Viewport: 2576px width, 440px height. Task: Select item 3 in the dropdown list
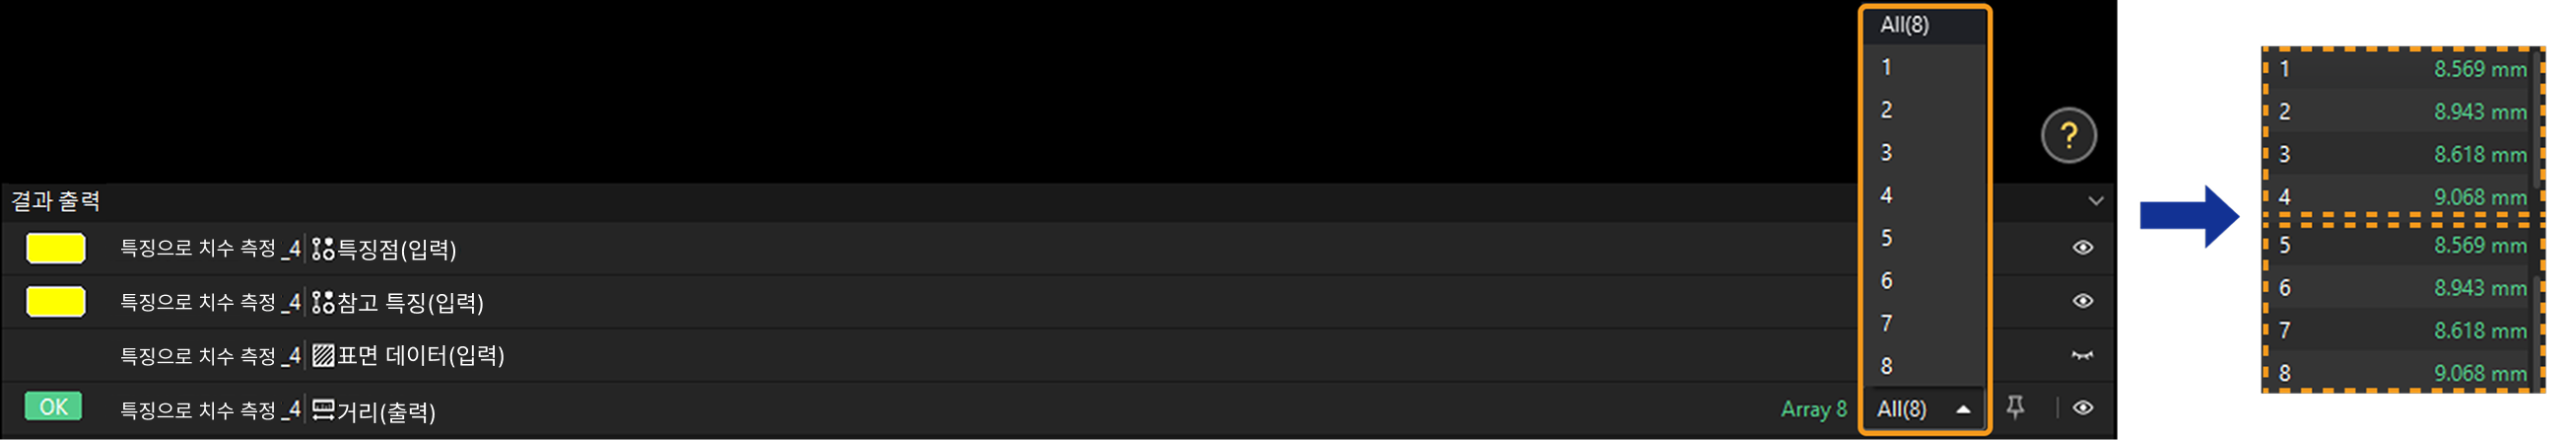(1924, 153)
